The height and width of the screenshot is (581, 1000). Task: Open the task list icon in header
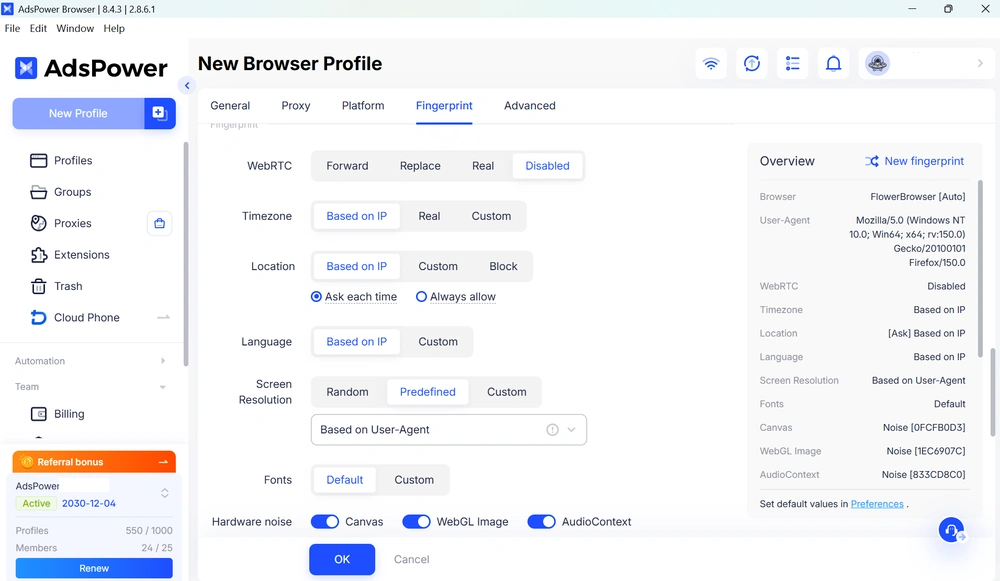pyautogui.click(x=793, y=64)
